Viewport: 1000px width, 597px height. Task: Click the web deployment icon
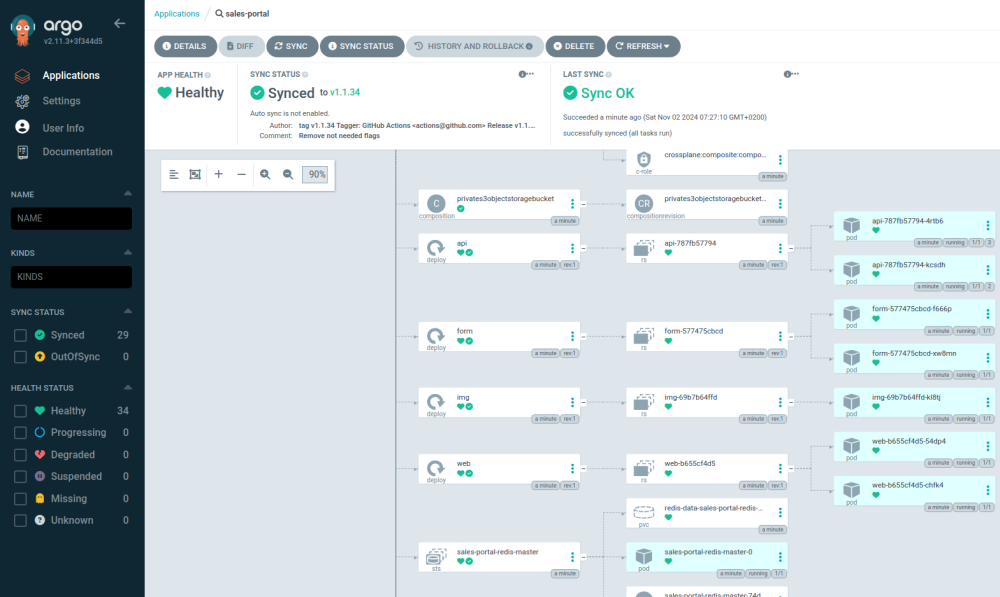click(436, 468)
